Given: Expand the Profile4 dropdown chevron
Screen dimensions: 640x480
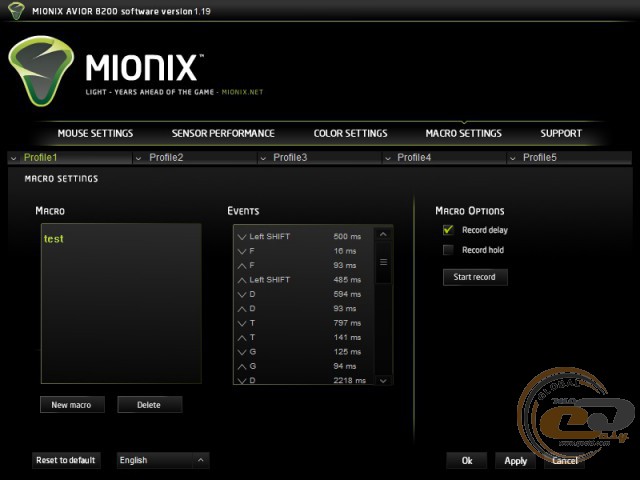Looking at the screenshot, I should tap(388, 158).
